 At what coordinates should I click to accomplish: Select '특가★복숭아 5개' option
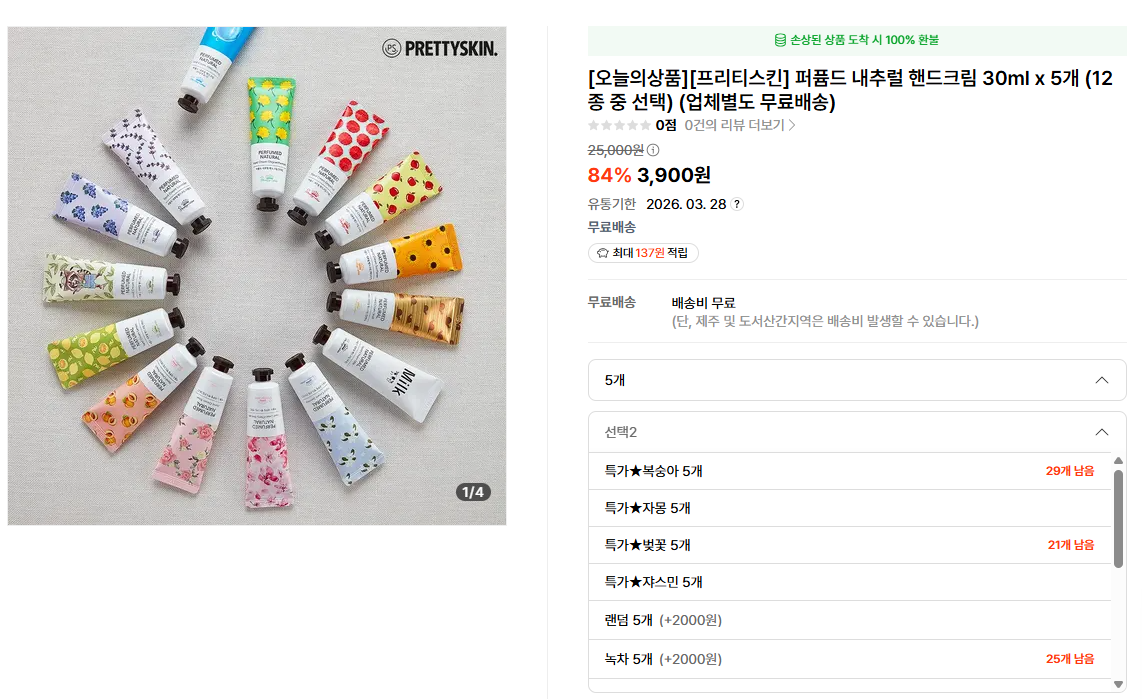click(653, 471)
